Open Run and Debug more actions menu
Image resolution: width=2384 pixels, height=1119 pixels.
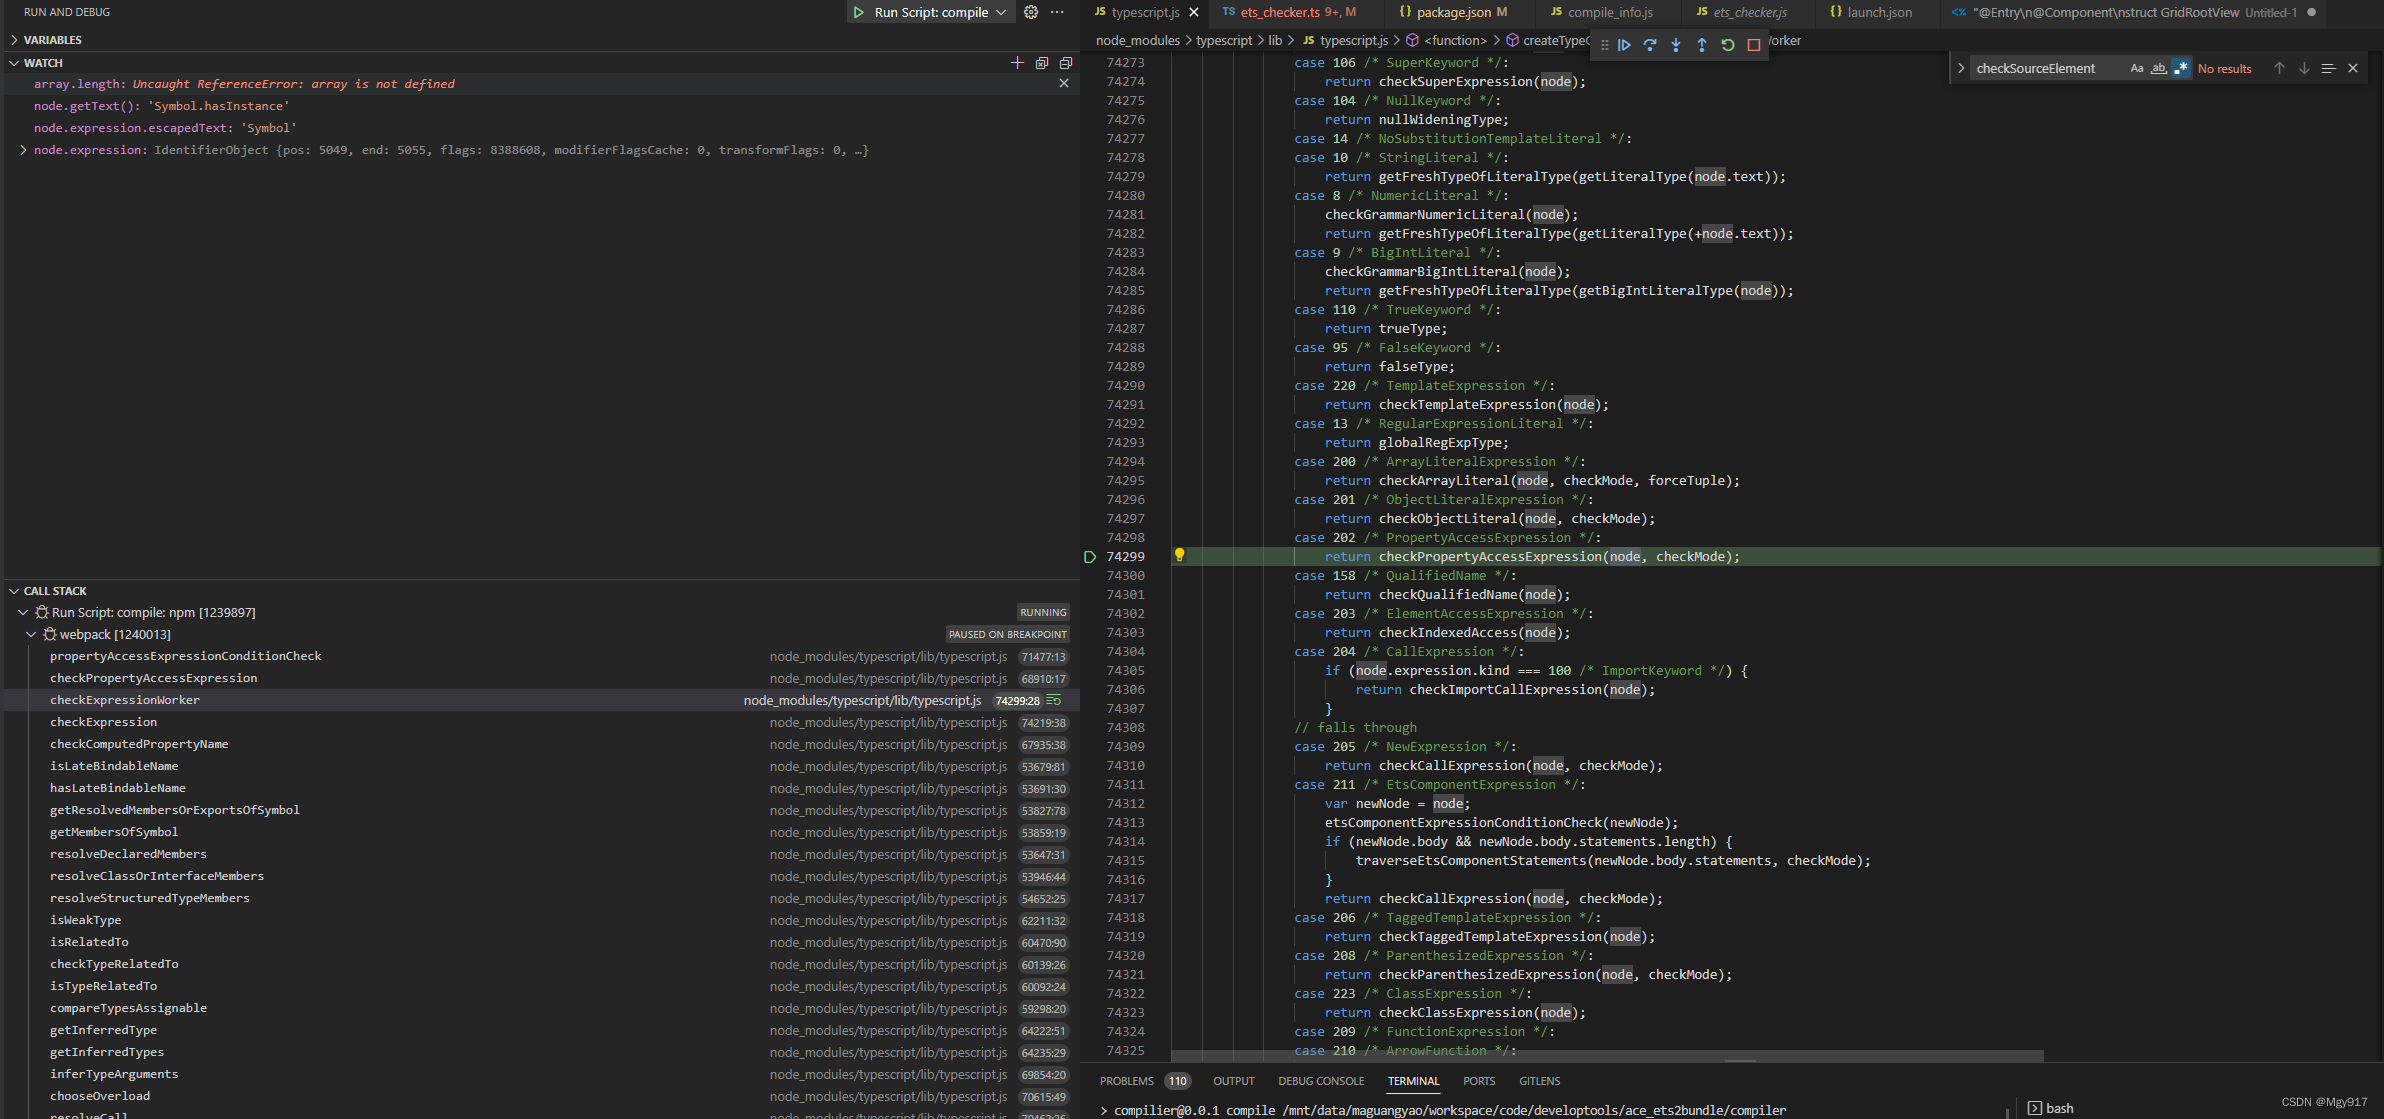pos(1057,12)
